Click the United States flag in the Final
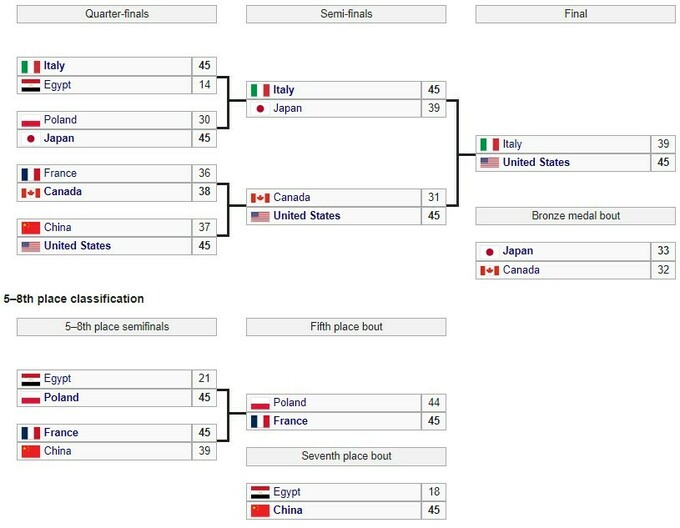The width and height of the screenshot is (680, 528). [x=488, y=162]
